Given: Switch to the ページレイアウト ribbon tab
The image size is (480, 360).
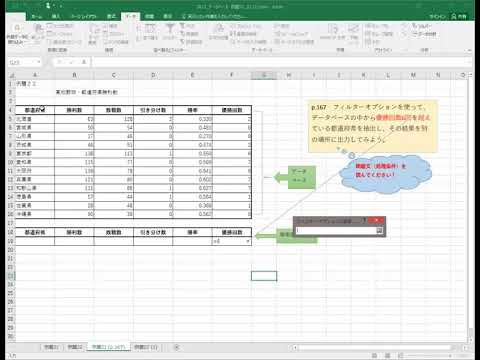Looking at the screenshot, I should [x=84, y=16].
